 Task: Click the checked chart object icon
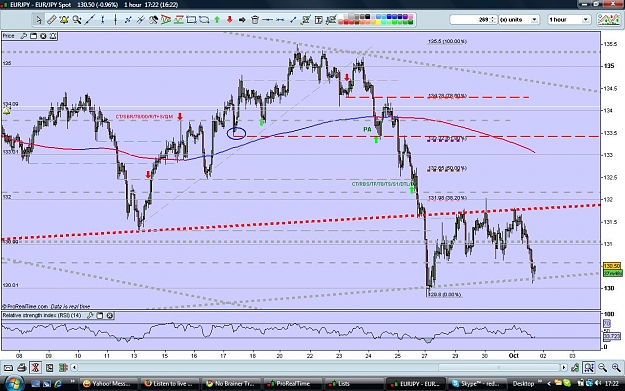(306, 20)
